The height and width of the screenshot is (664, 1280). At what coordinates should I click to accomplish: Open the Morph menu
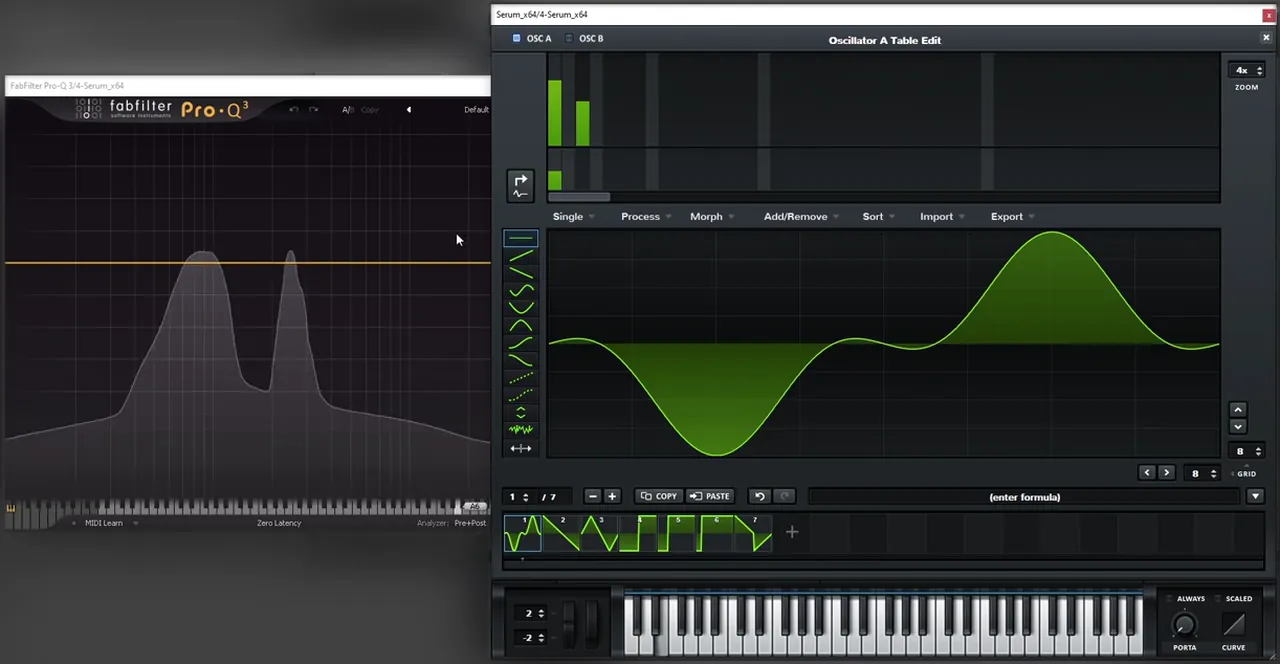coord(712,216)
